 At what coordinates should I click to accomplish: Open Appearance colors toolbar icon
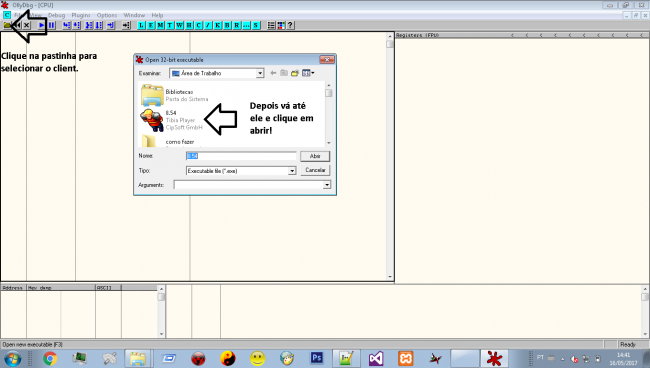281,25
